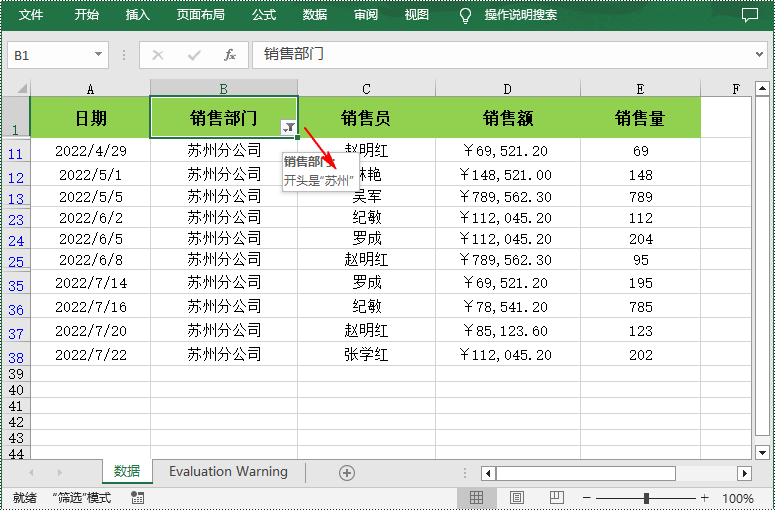Open the 页面布局 ribbon tab
The image size is (775, 510).
[x=201, y=15]
